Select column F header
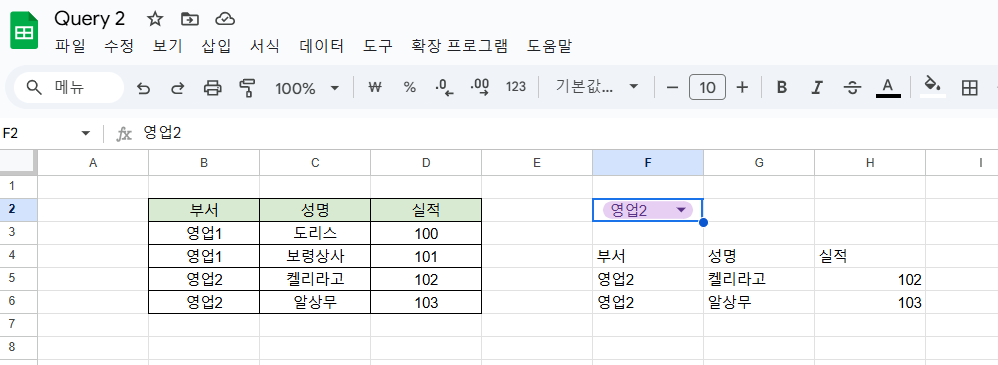This screenshot has width=998, height=365. click(648, 162)
